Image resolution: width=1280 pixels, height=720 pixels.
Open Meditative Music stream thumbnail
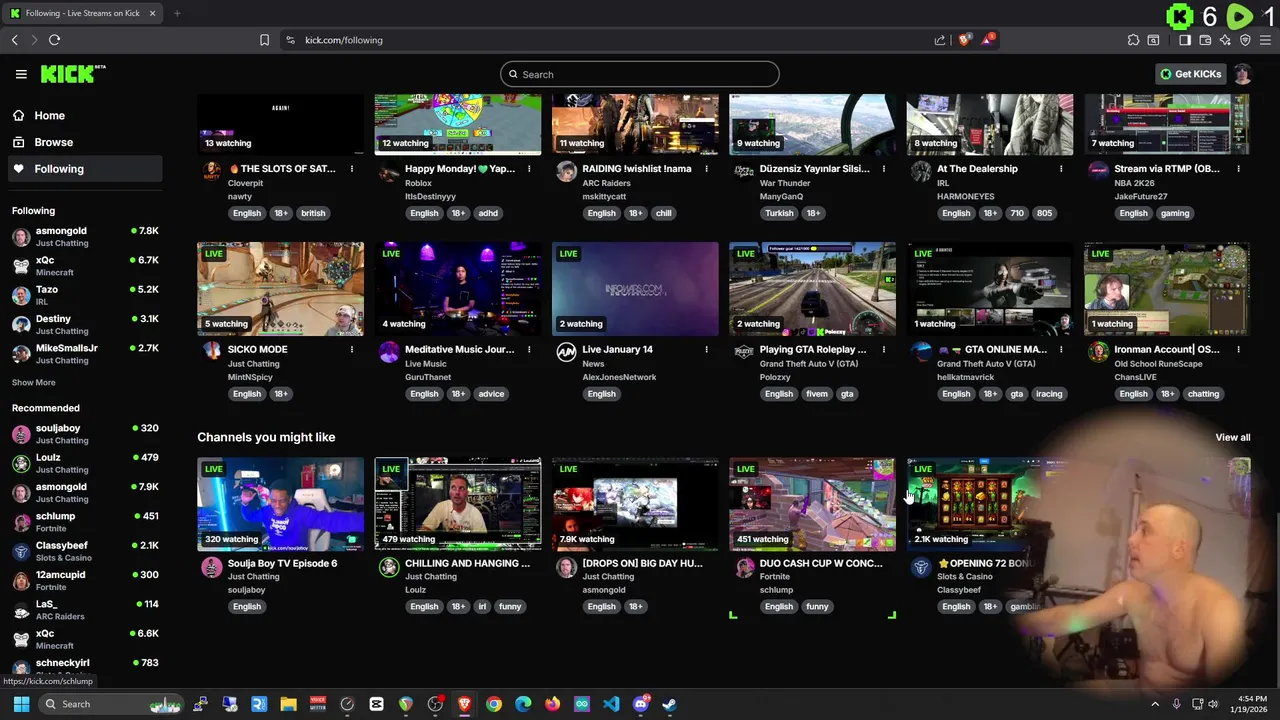[458, 289]
